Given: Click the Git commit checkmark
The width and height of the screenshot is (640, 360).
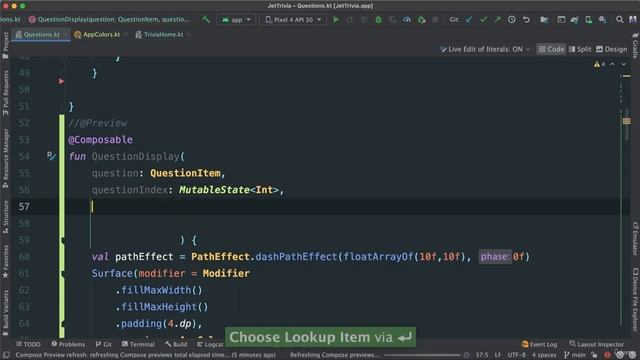Looking at the screenshot, I should pos(483,20).
